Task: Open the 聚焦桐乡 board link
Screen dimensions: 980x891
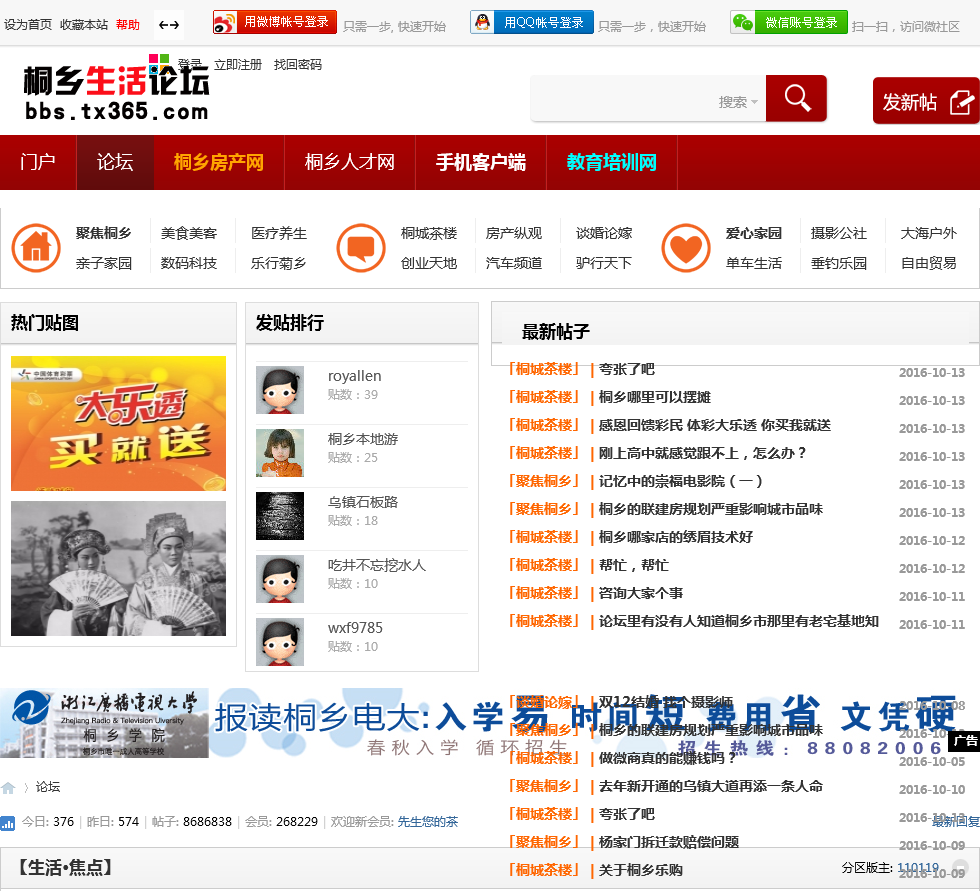Action: [104, 233]
